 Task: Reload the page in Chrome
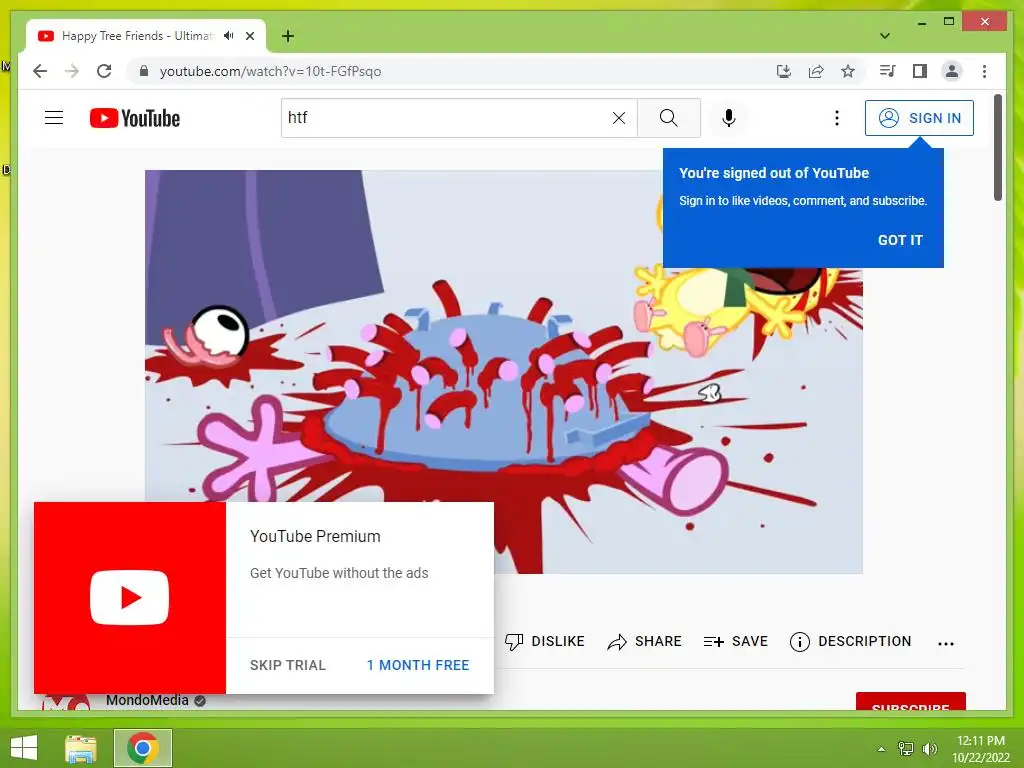coord(104,71)
